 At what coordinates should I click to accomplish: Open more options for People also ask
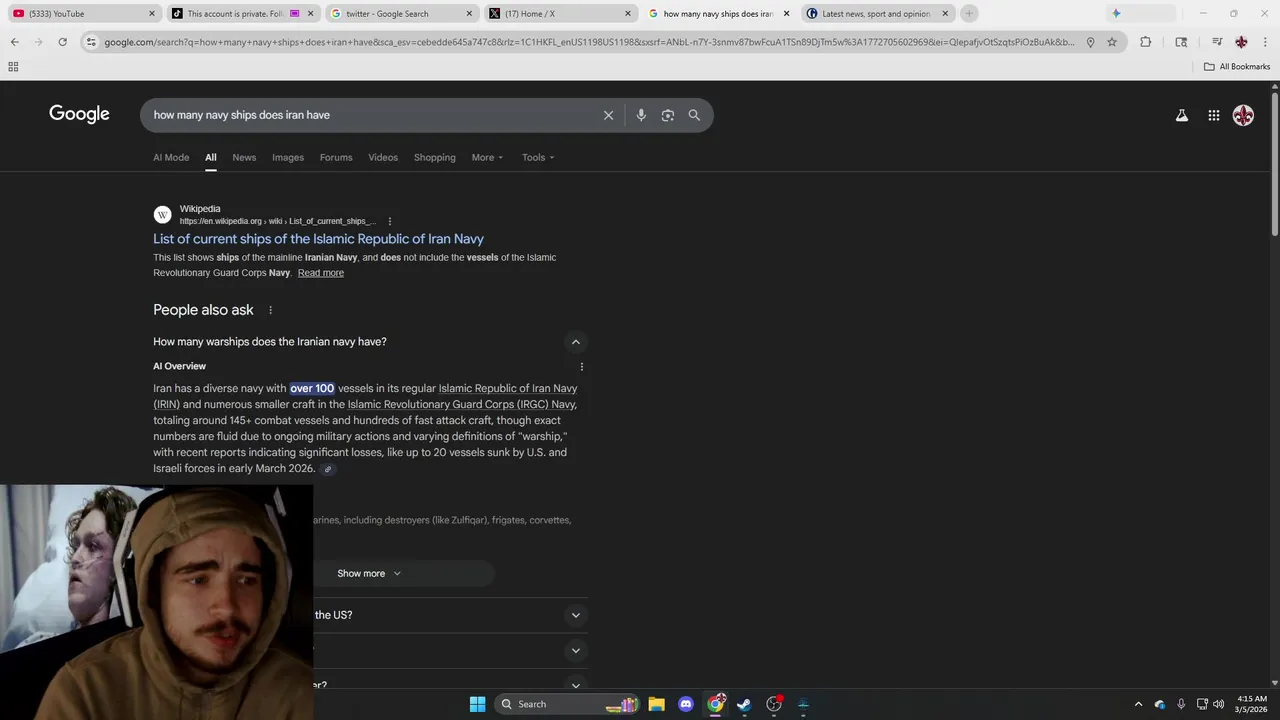click(x=270, y=310)
